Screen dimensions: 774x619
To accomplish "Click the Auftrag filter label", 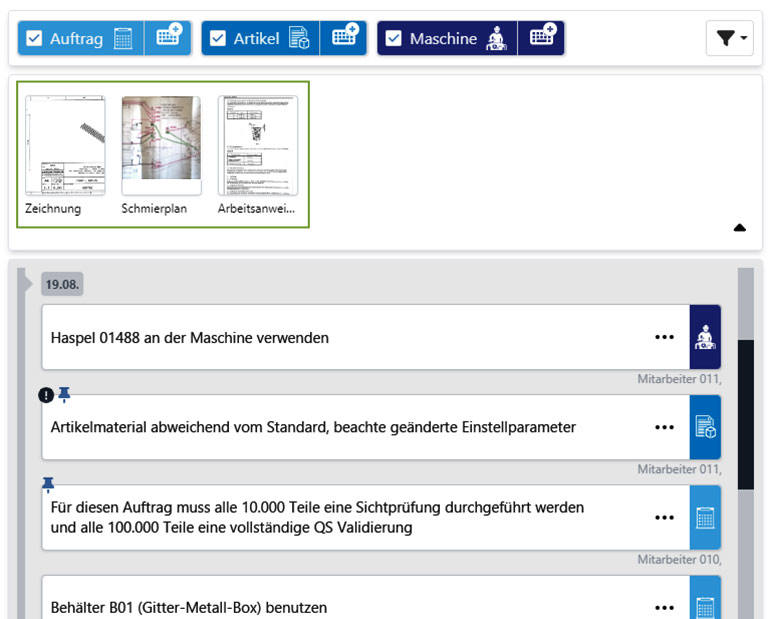I will point(77,39).
